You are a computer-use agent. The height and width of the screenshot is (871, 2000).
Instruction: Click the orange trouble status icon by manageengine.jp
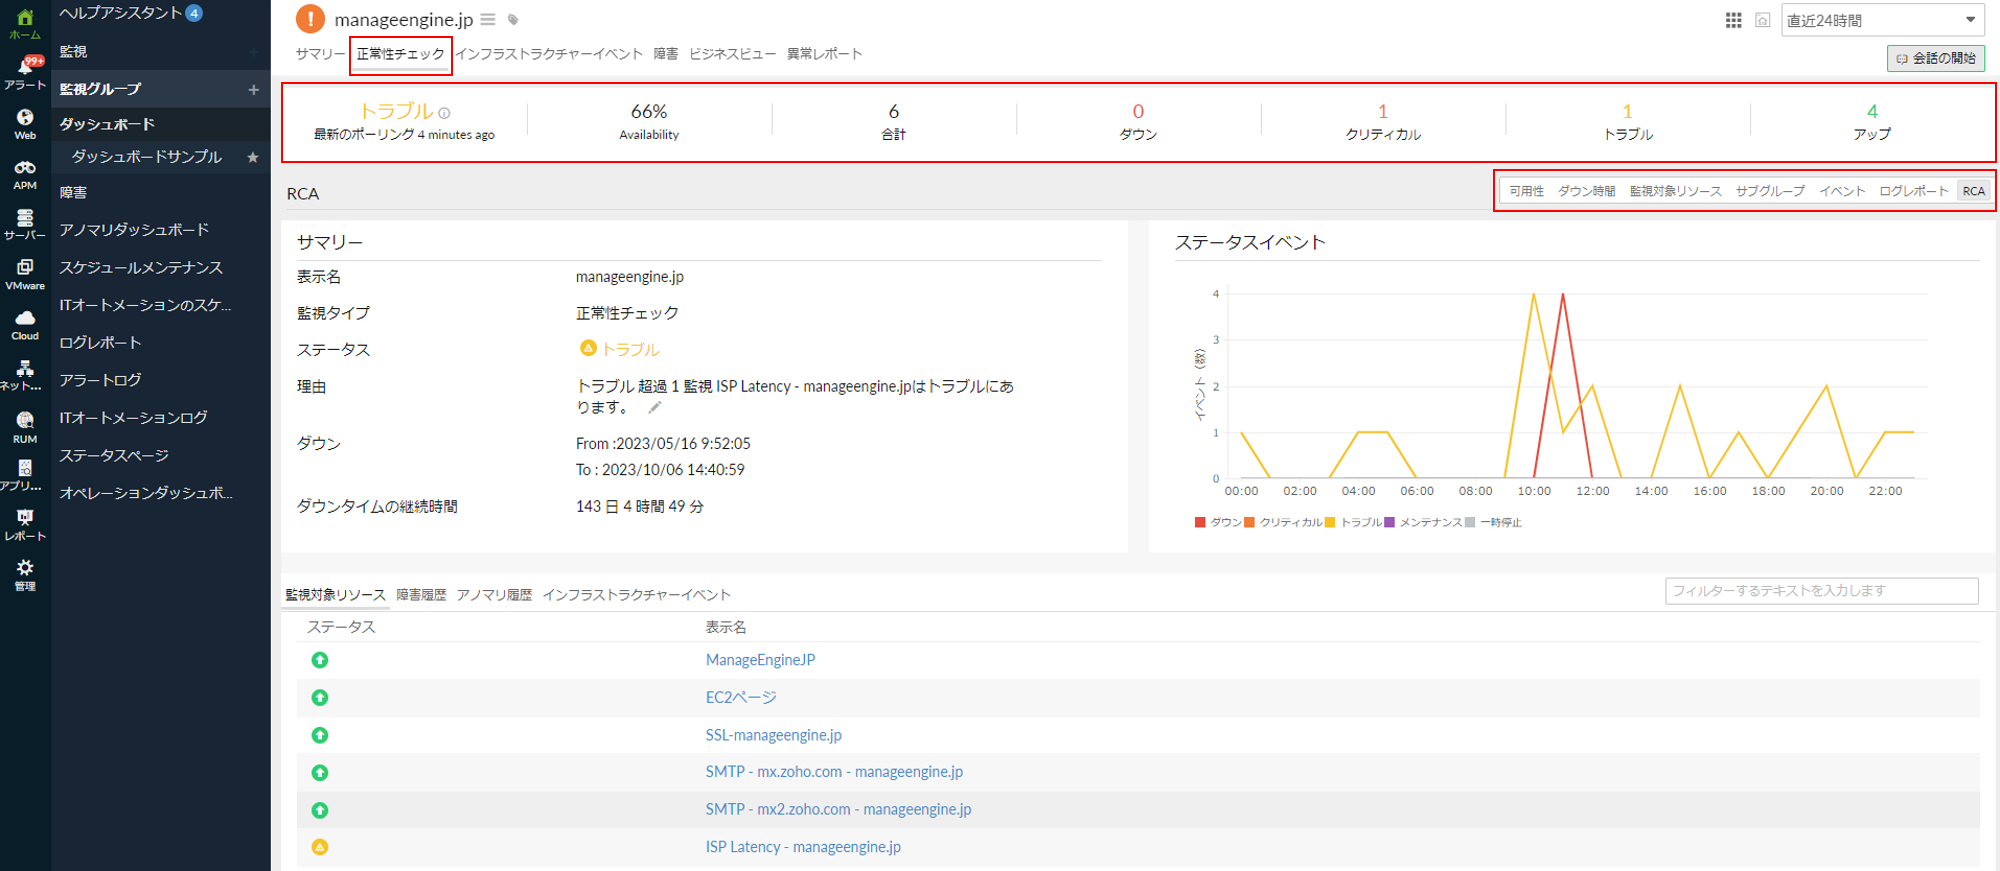click(x=310, y=19)
